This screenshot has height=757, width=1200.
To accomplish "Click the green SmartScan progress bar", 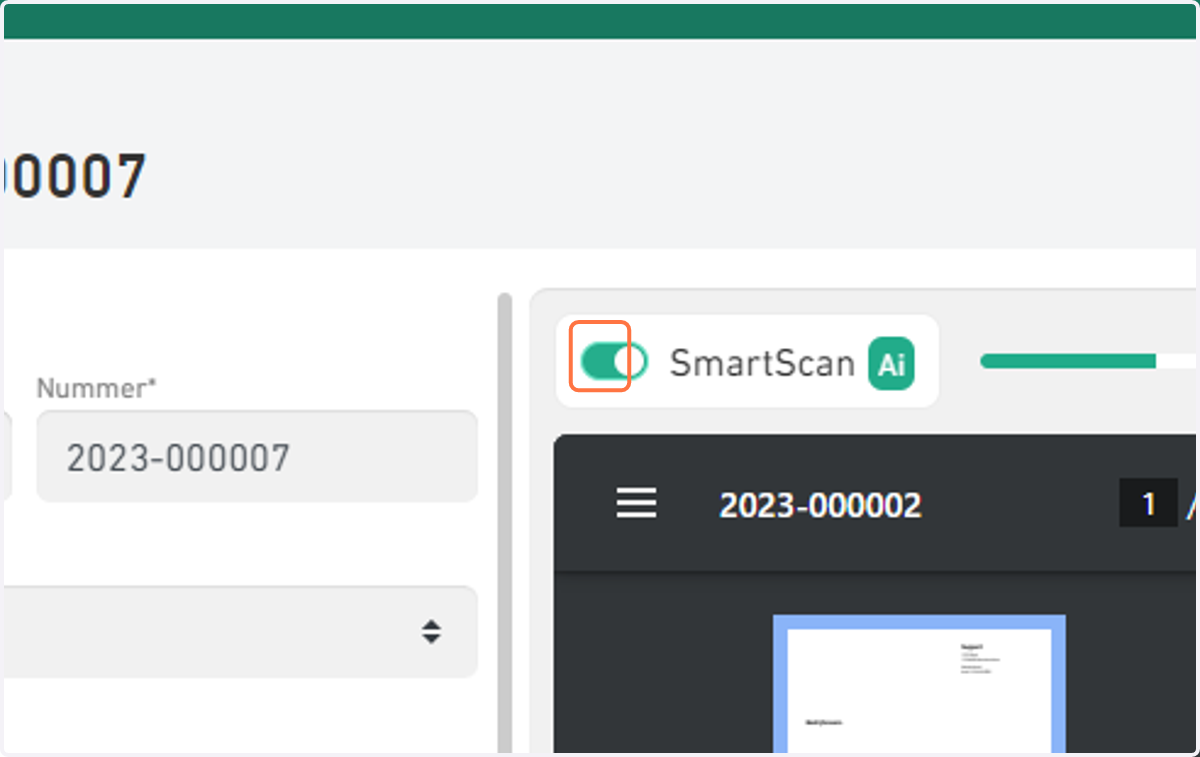I will tap(1088, 361).
